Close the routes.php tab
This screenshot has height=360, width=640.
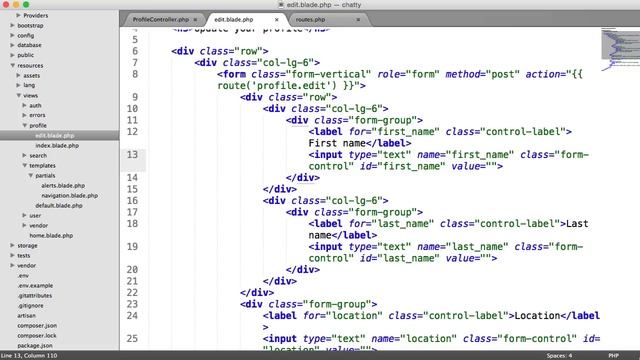tap(358, 20)
